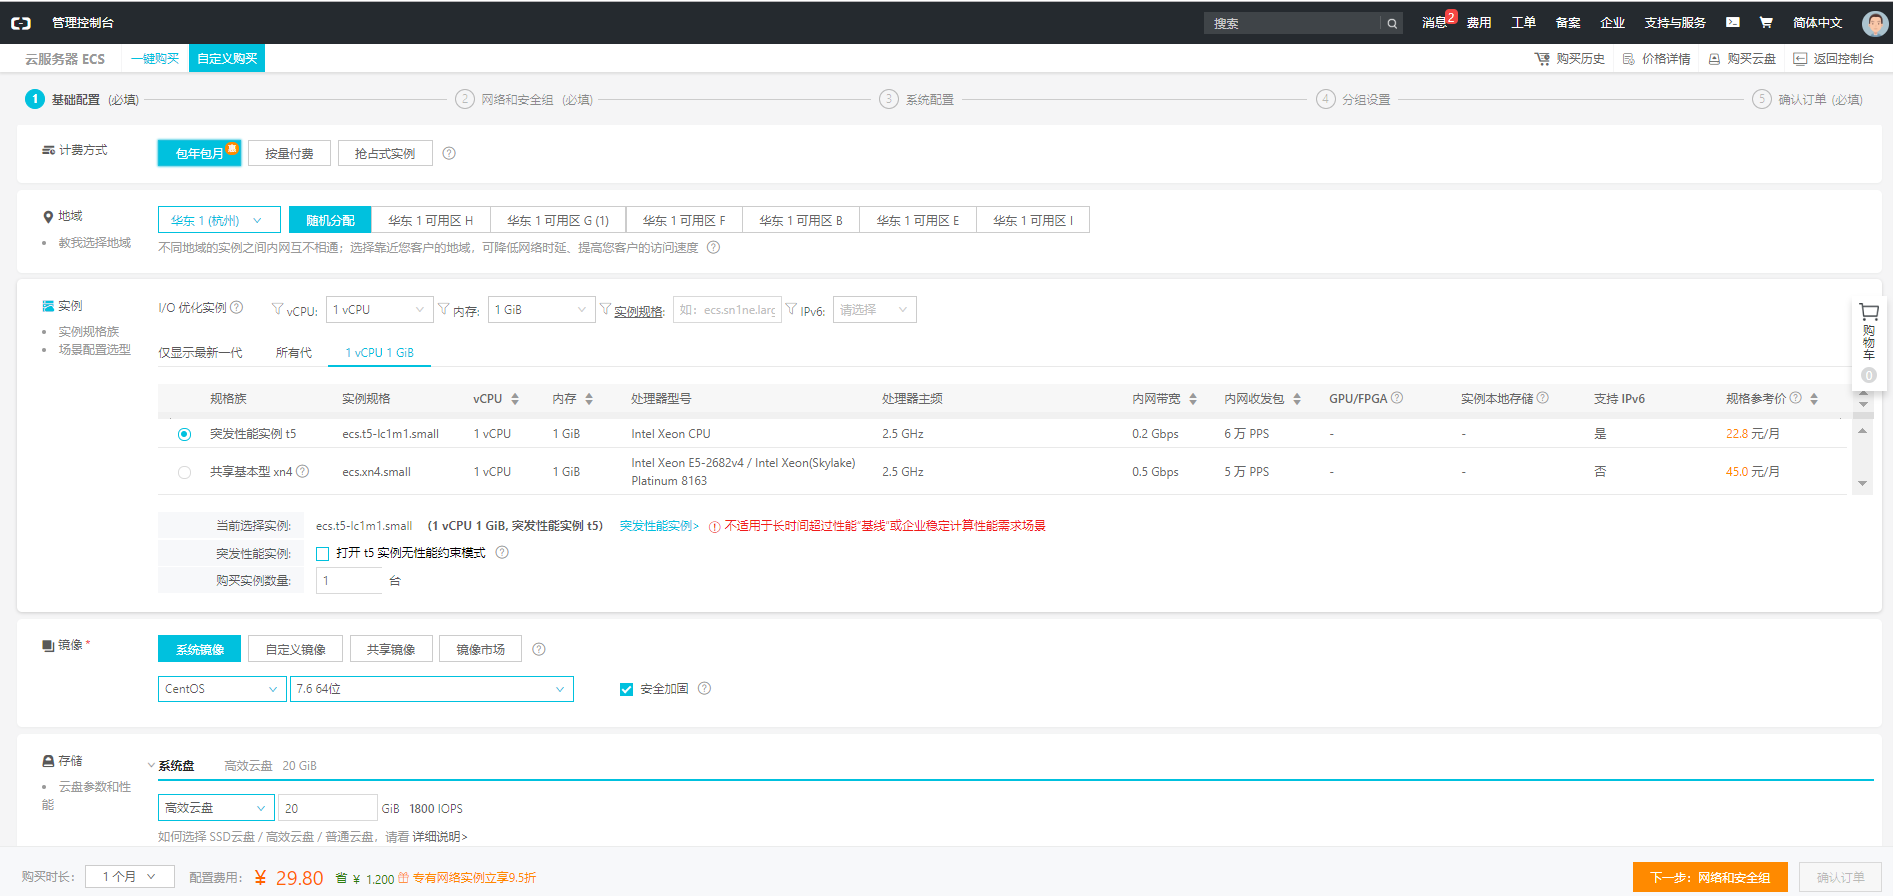Sort table by 内网带宽 column
The height and width of the screenshot is (896, 1893).
pyautogui.click(x=1193, y=399)
